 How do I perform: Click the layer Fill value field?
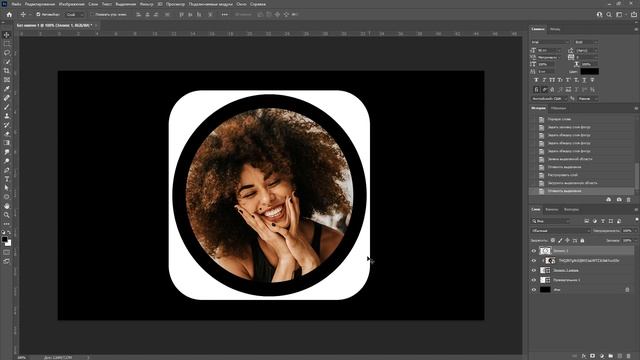click(x=628, y=240)
